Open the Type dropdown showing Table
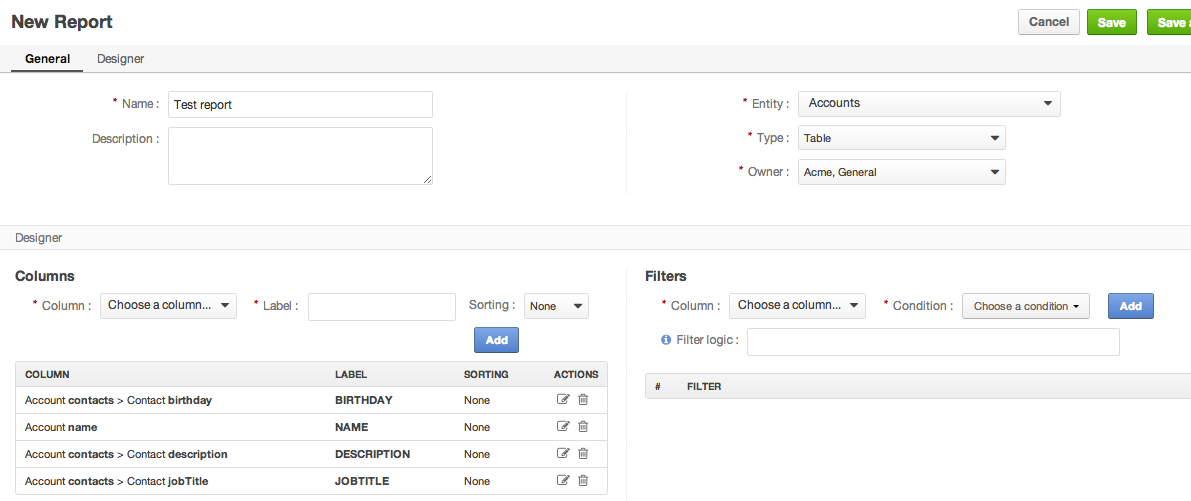The image size is (1191, 501). [x=902, y=138]
